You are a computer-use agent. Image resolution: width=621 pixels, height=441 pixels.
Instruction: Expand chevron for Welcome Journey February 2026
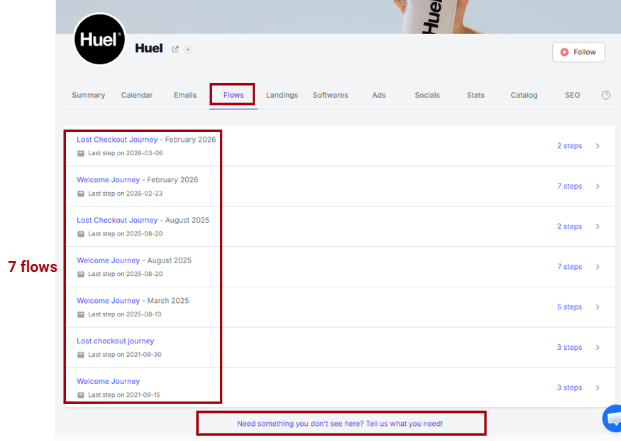[598, 186]
